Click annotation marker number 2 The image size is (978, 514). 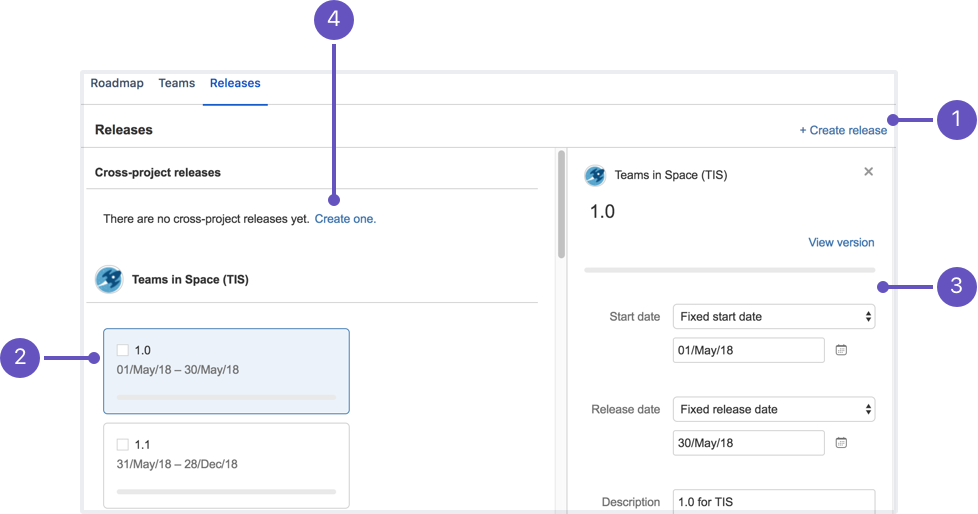[x=20, y=357]
